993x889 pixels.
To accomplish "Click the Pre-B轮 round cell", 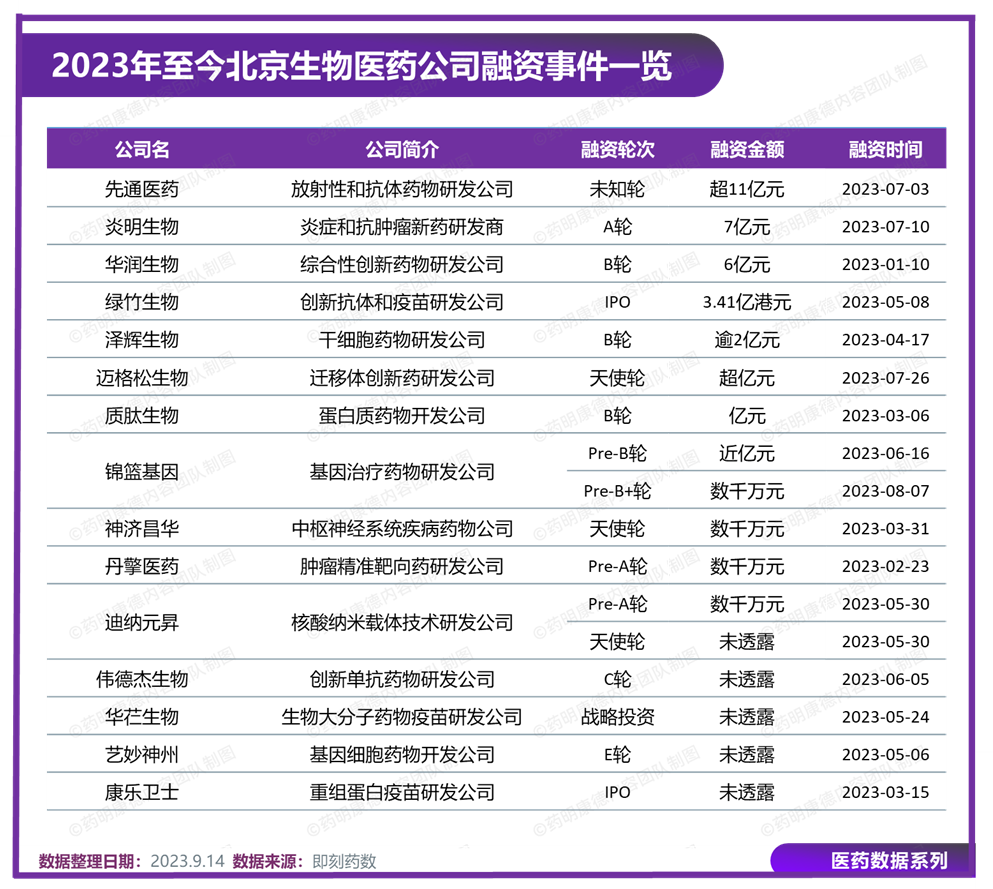I will 617,453.
